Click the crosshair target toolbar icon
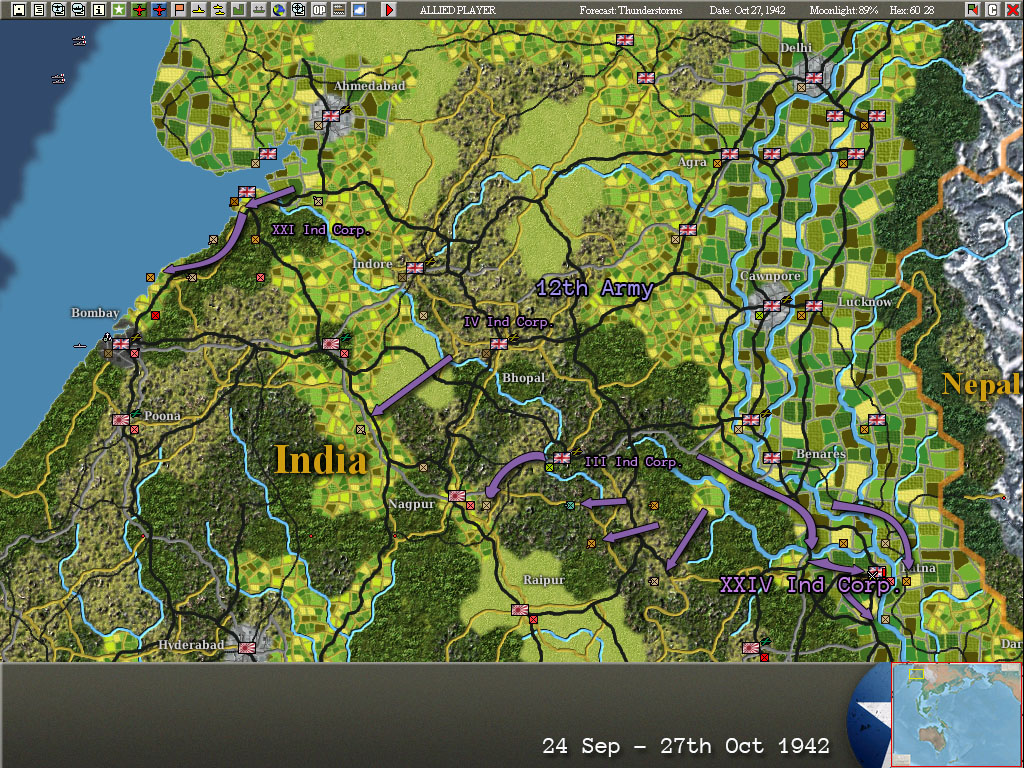The image size is (1024, 768). [298, 10]
